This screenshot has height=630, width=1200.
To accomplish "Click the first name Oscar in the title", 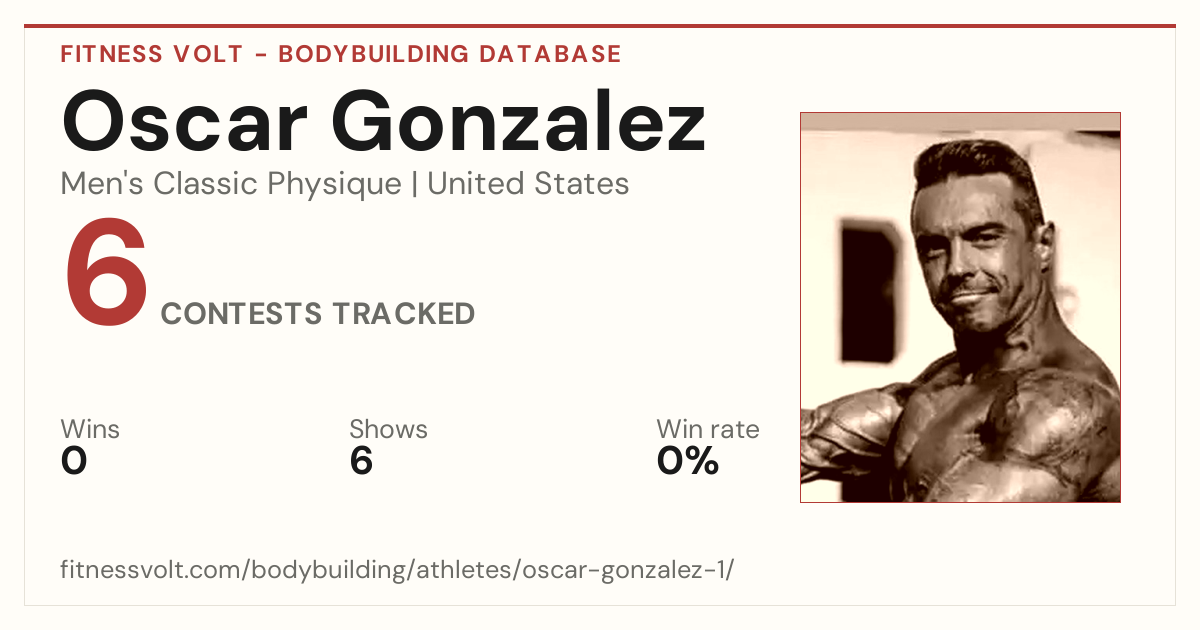I will coord(187,122).
